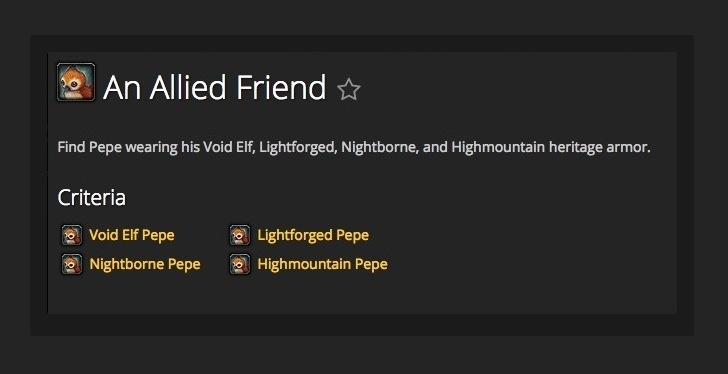Click the icon beside Lightforged Pepe
This screenshot has height=374, width=728.
(240, 235)
